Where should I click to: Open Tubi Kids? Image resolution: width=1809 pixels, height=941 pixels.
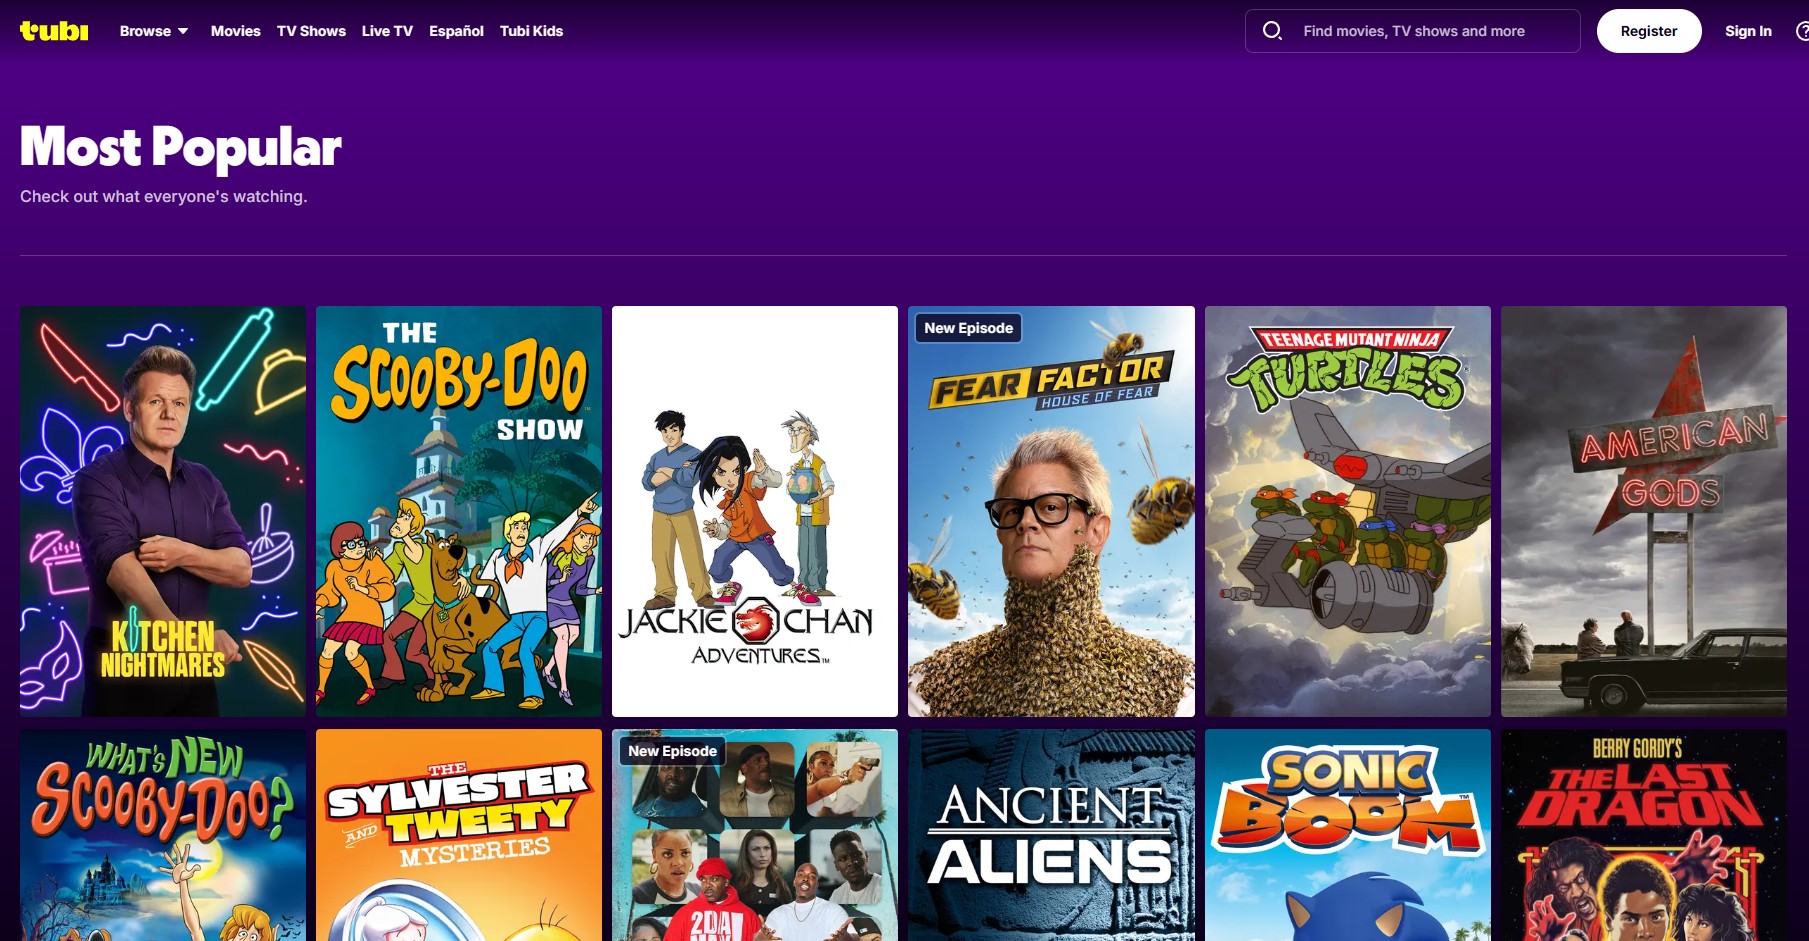(531, 31)
